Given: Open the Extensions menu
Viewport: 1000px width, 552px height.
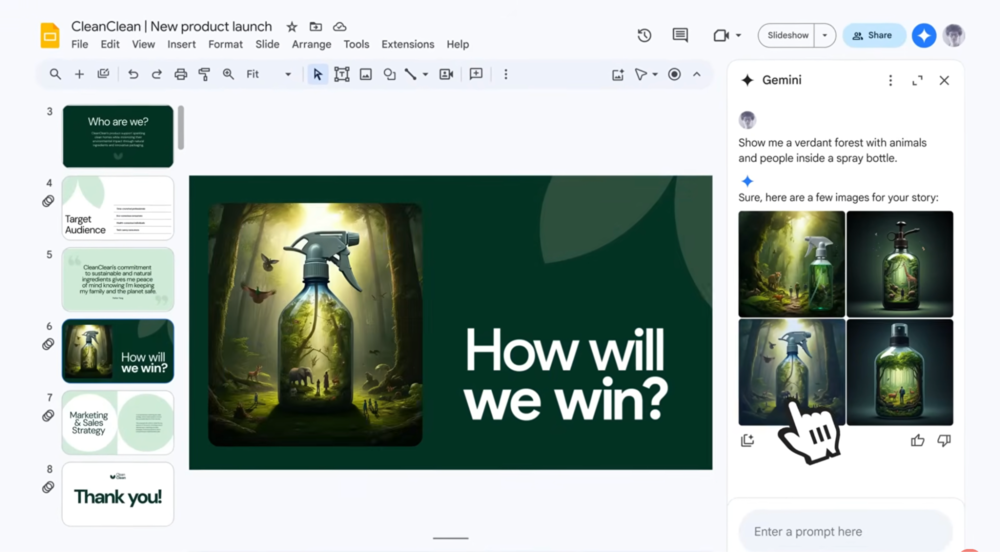Looking at the screenshot, I should (408, 44).
